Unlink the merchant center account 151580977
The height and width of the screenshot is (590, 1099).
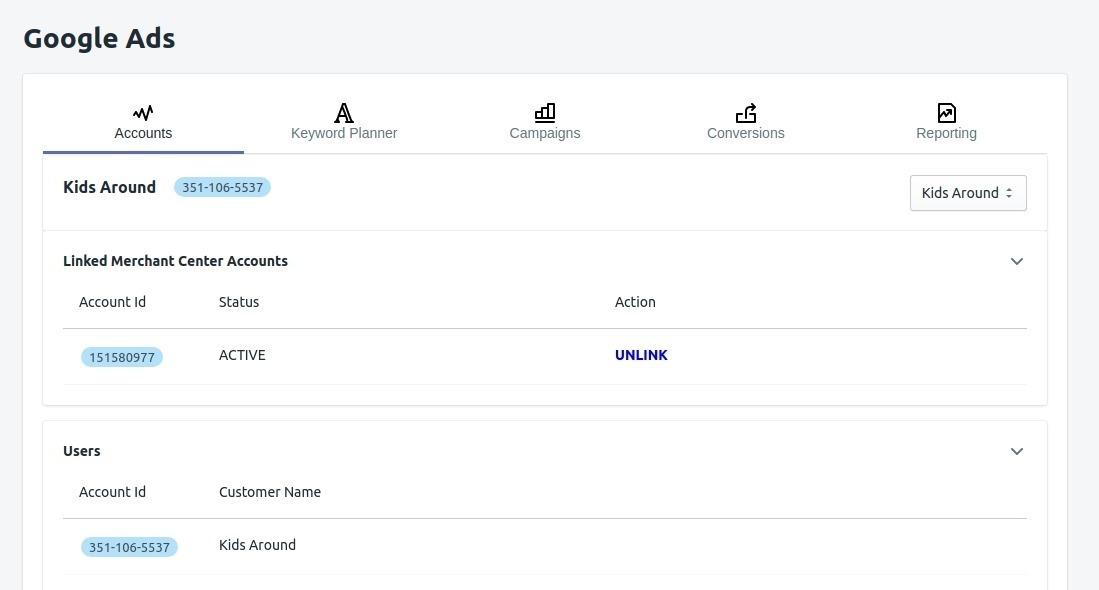click(641, 355)
